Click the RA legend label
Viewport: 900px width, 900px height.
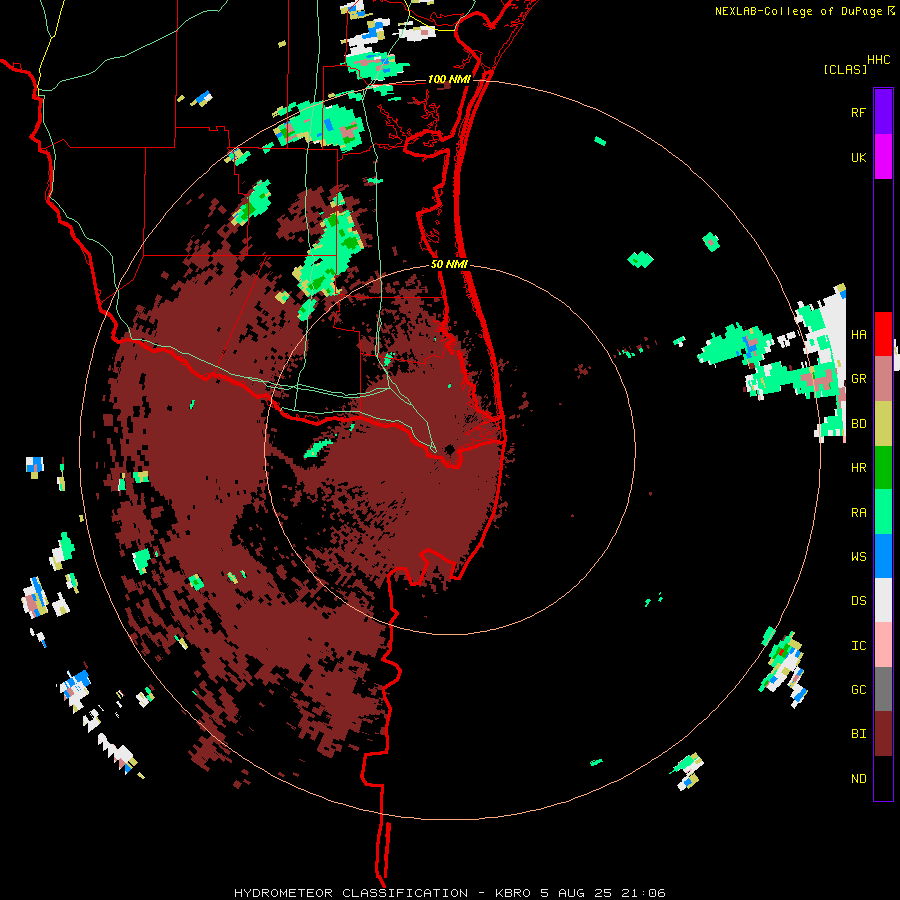858,513
